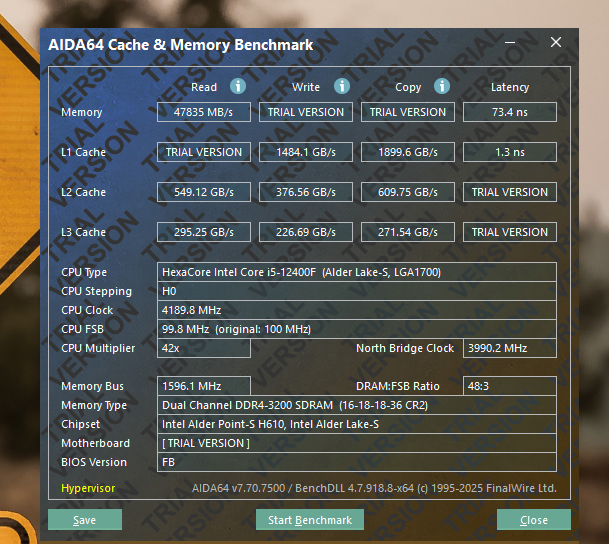The height and width of the screenshot is (544, 609).
Task: Click the L2 Cache copy 609.75 GB/s
Action: click(408, 192)
